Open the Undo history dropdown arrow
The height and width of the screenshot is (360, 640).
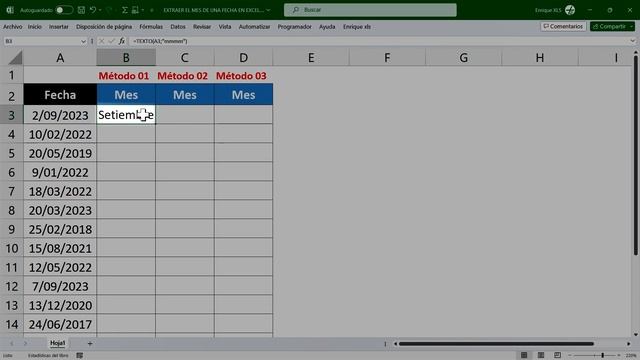[x=100, y=10]
